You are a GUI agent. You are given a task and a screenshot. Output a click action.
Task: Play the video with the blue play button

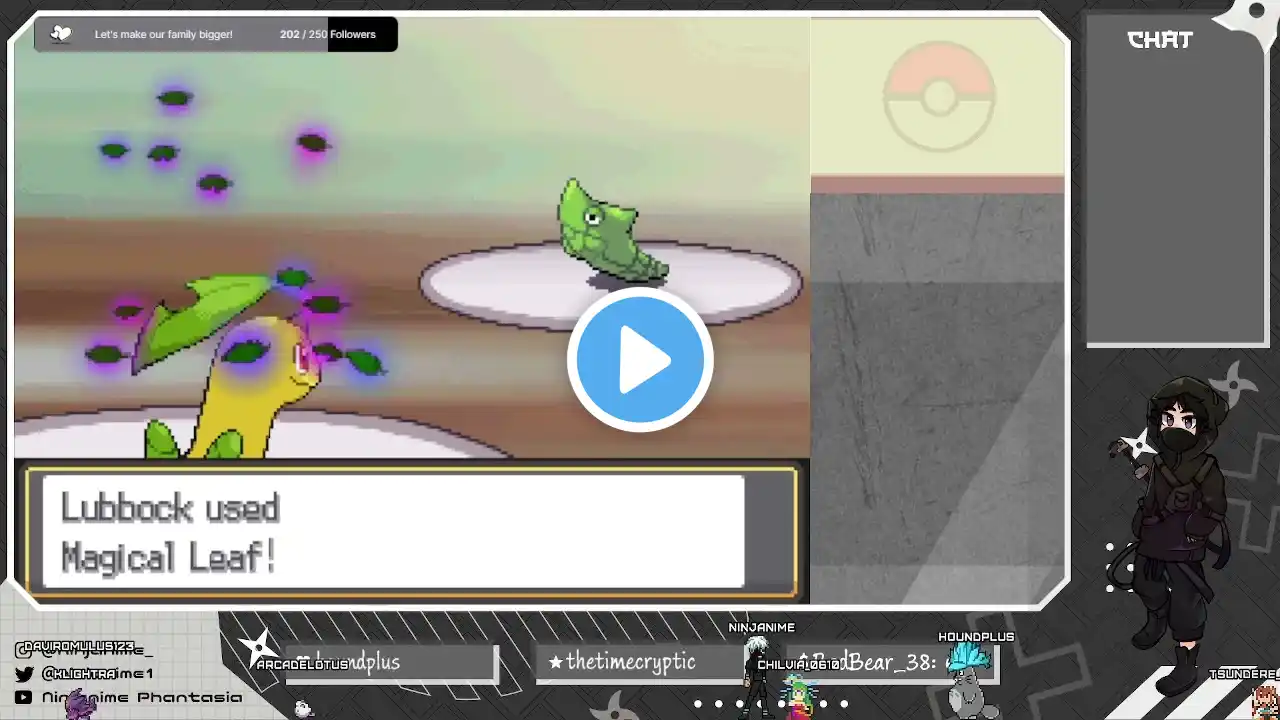(x=640, y=360)
